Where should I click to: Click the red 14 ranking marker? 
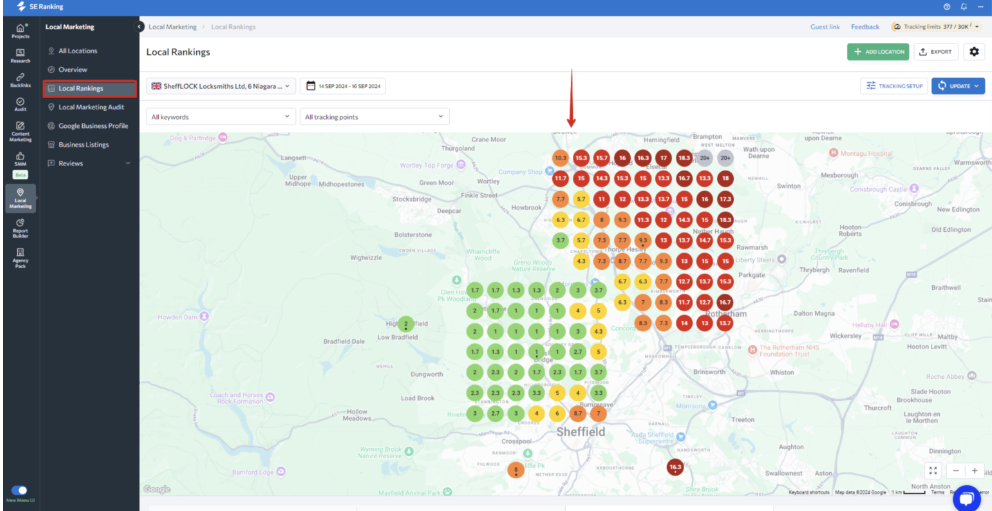(684, 323)
